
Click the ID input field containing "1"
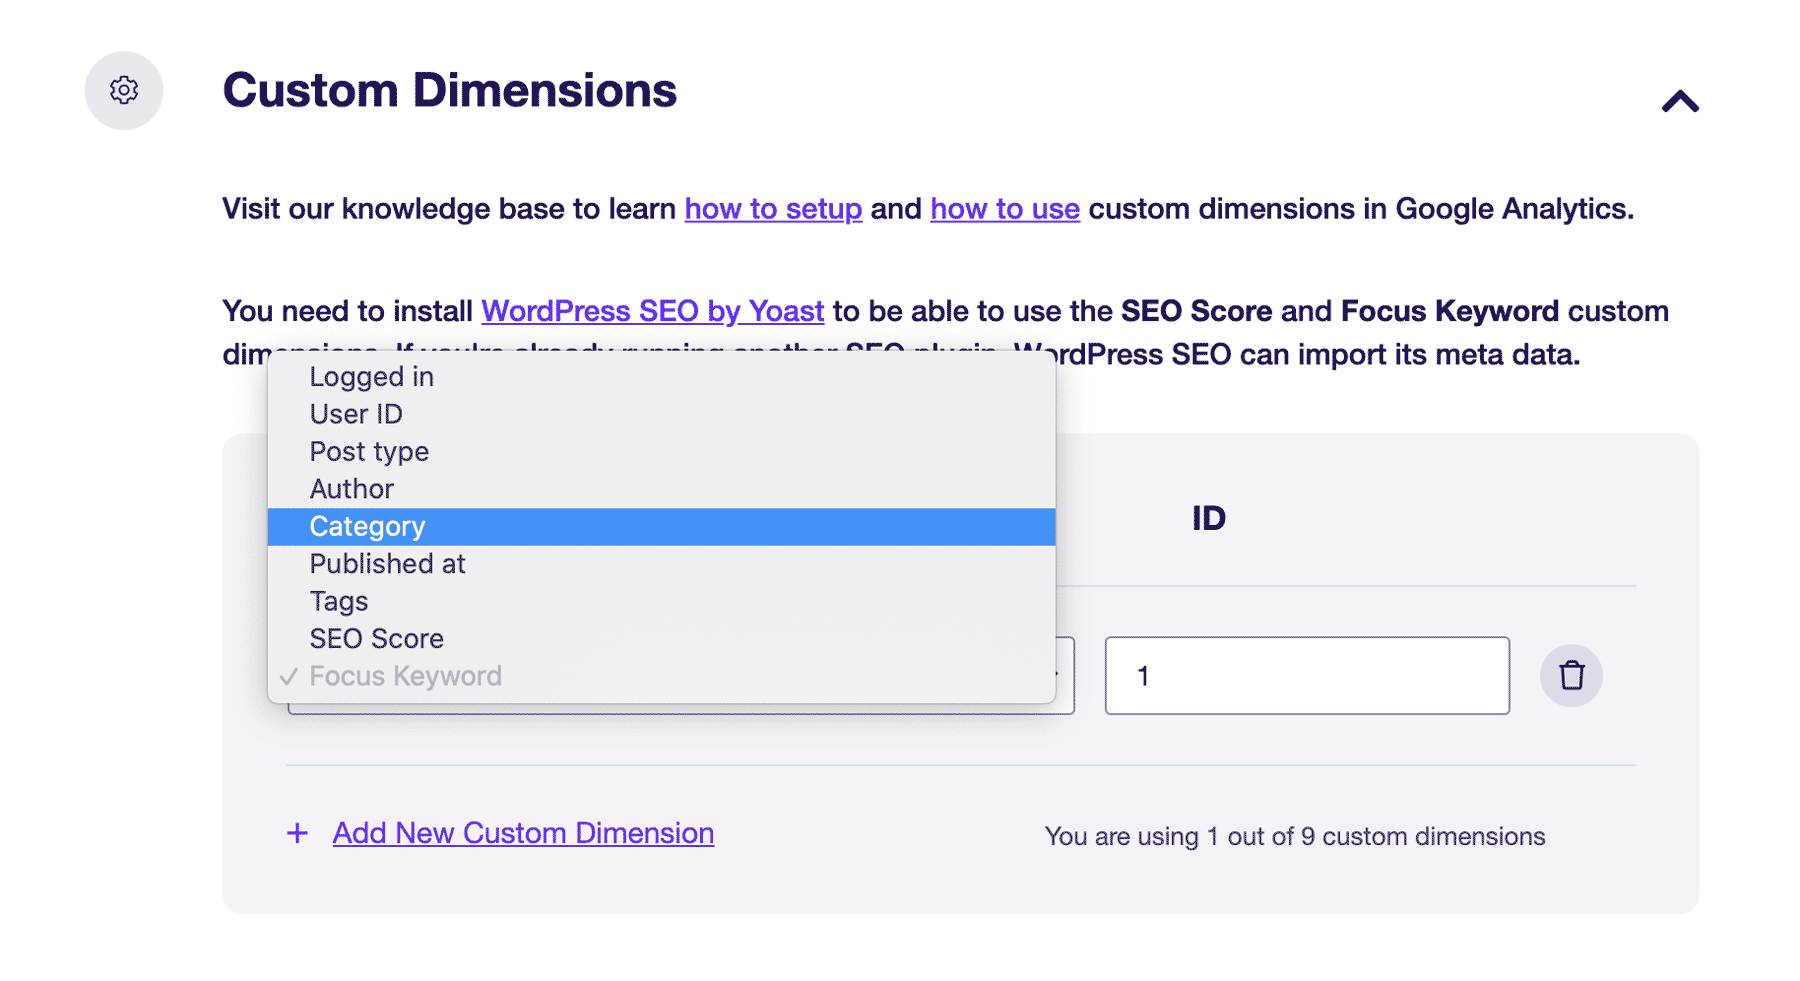pos(1306,675)
